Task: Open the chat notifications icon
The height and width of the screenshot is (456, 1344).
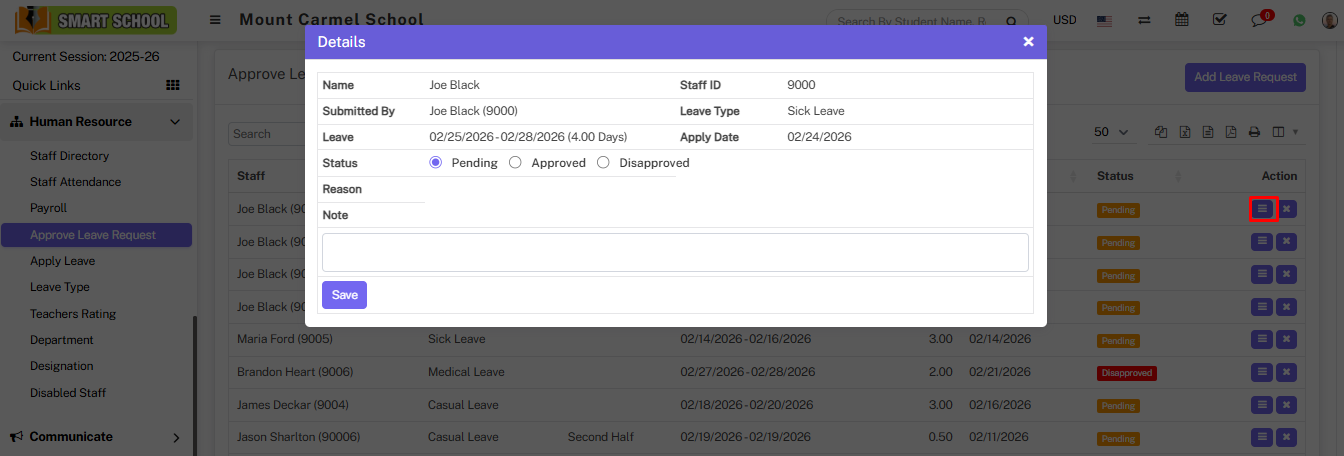Action: point(1260,20)
